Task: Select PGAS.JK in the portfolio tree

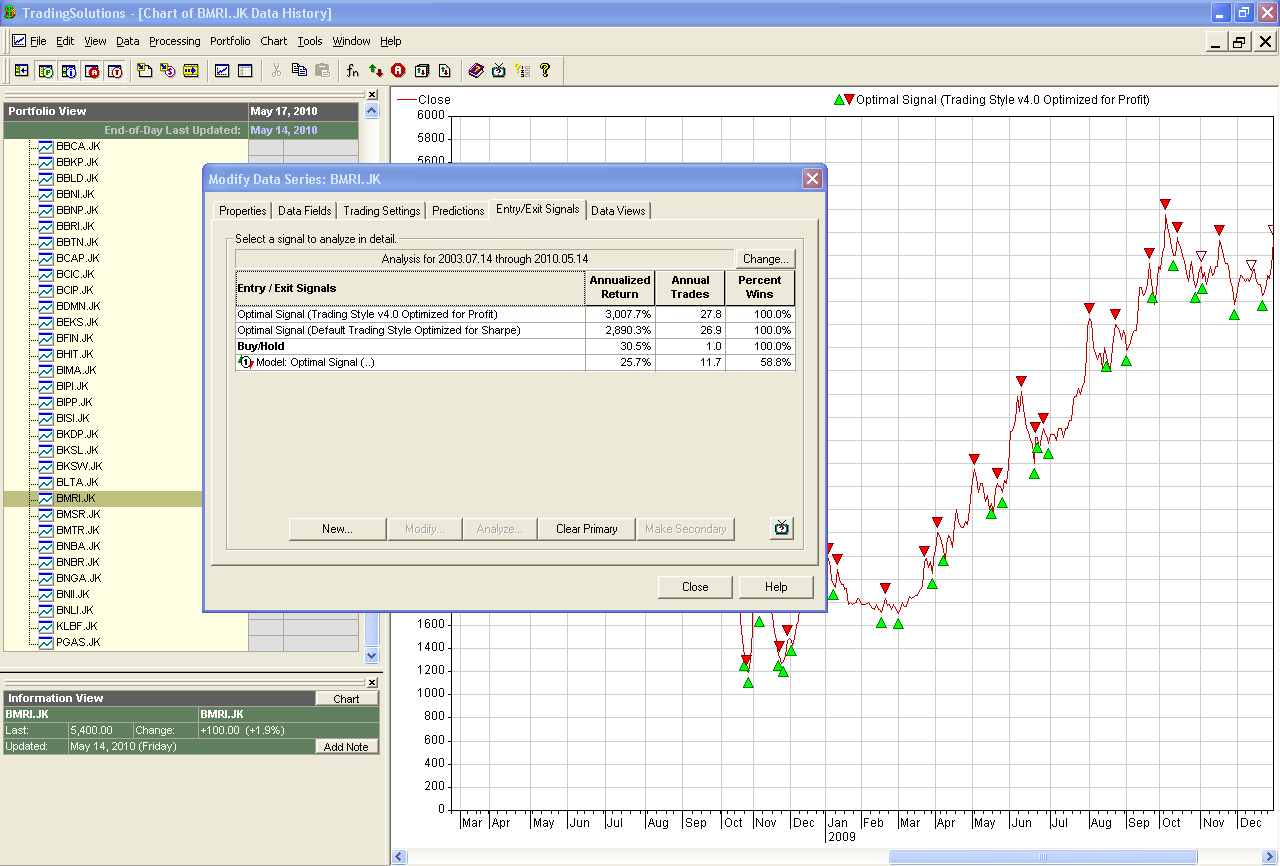Action: click(x=78, y=642)
